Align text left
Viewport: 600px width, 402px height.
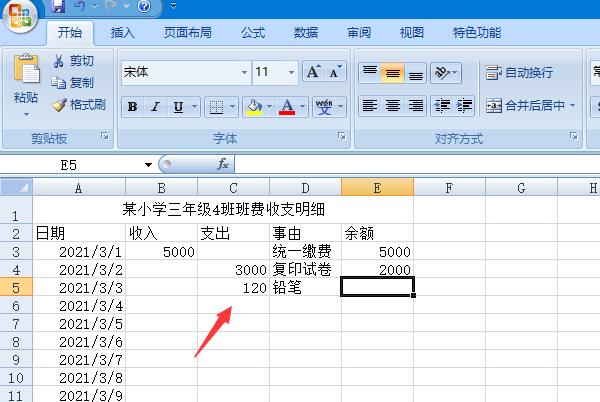coord(370,105)
